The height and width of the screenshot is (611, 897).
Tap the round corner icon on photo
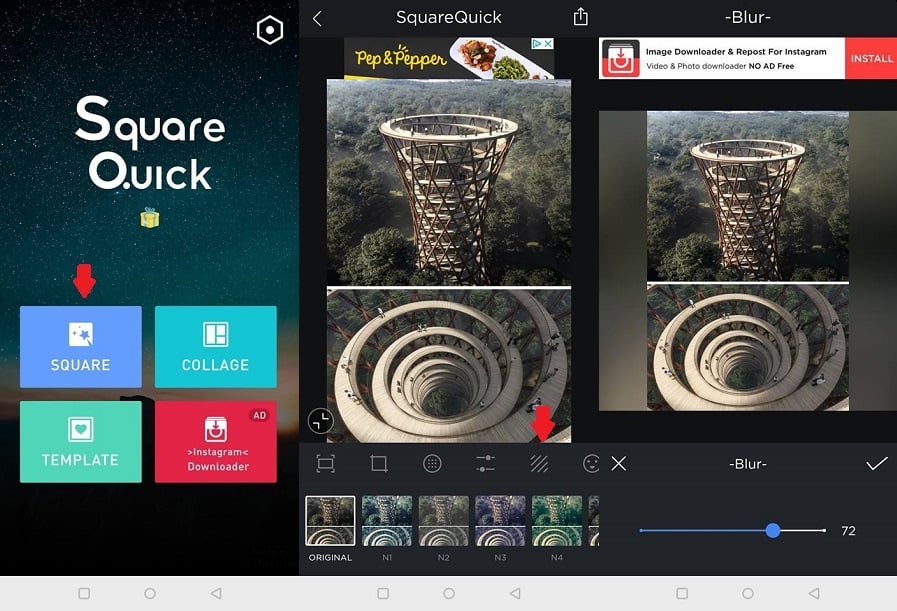coord(320,420)
